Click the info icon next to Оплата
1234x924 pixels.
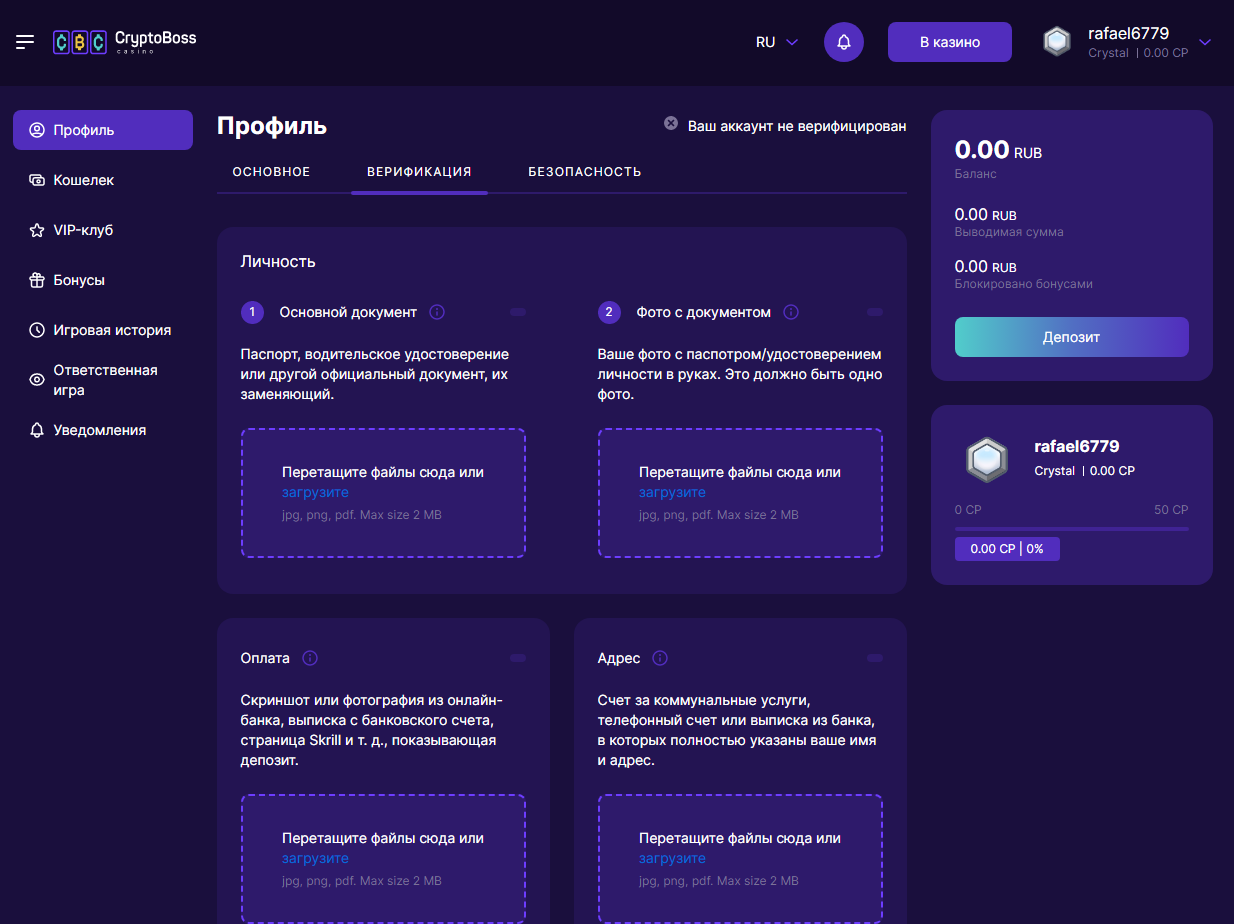(310, 658)
